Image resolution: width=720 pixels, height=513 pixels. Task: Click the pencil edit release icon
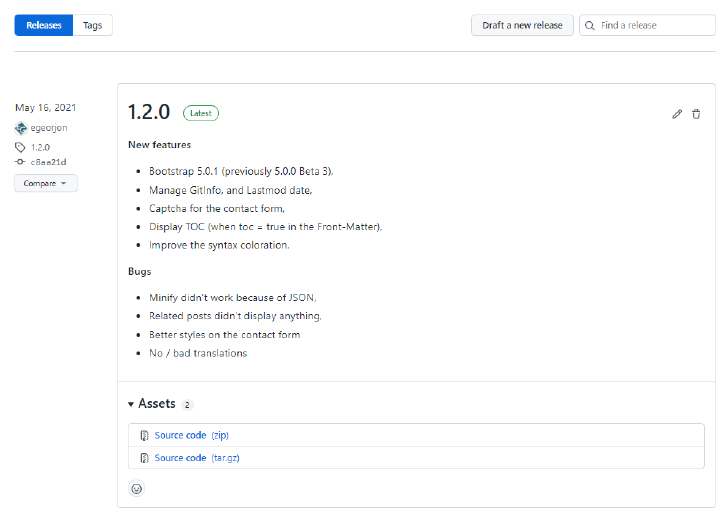coord(677,114)
